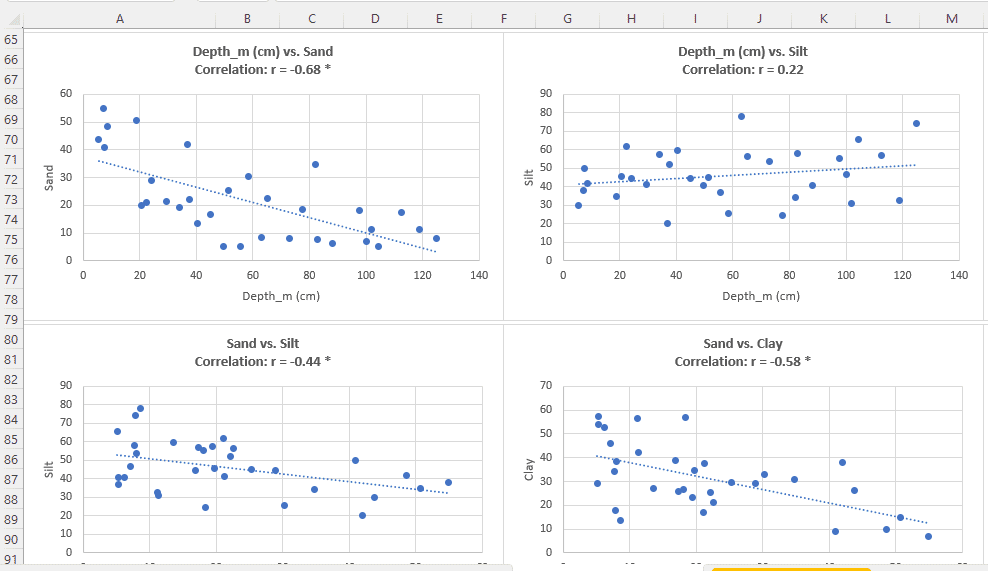Click horizontal axis title of Depth vs. Silt chart
The image size is (988, 571).
click(x=761, y=296)
